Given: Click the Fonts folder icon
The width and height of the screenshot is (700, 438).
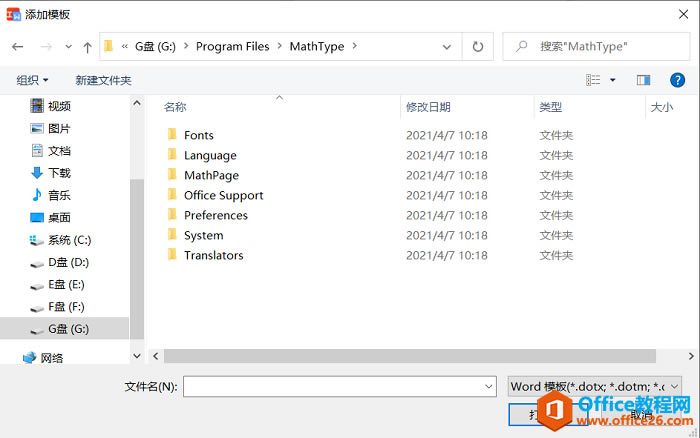Looking at the screenshot, I should pyautogui.click(x=172, y=133).
